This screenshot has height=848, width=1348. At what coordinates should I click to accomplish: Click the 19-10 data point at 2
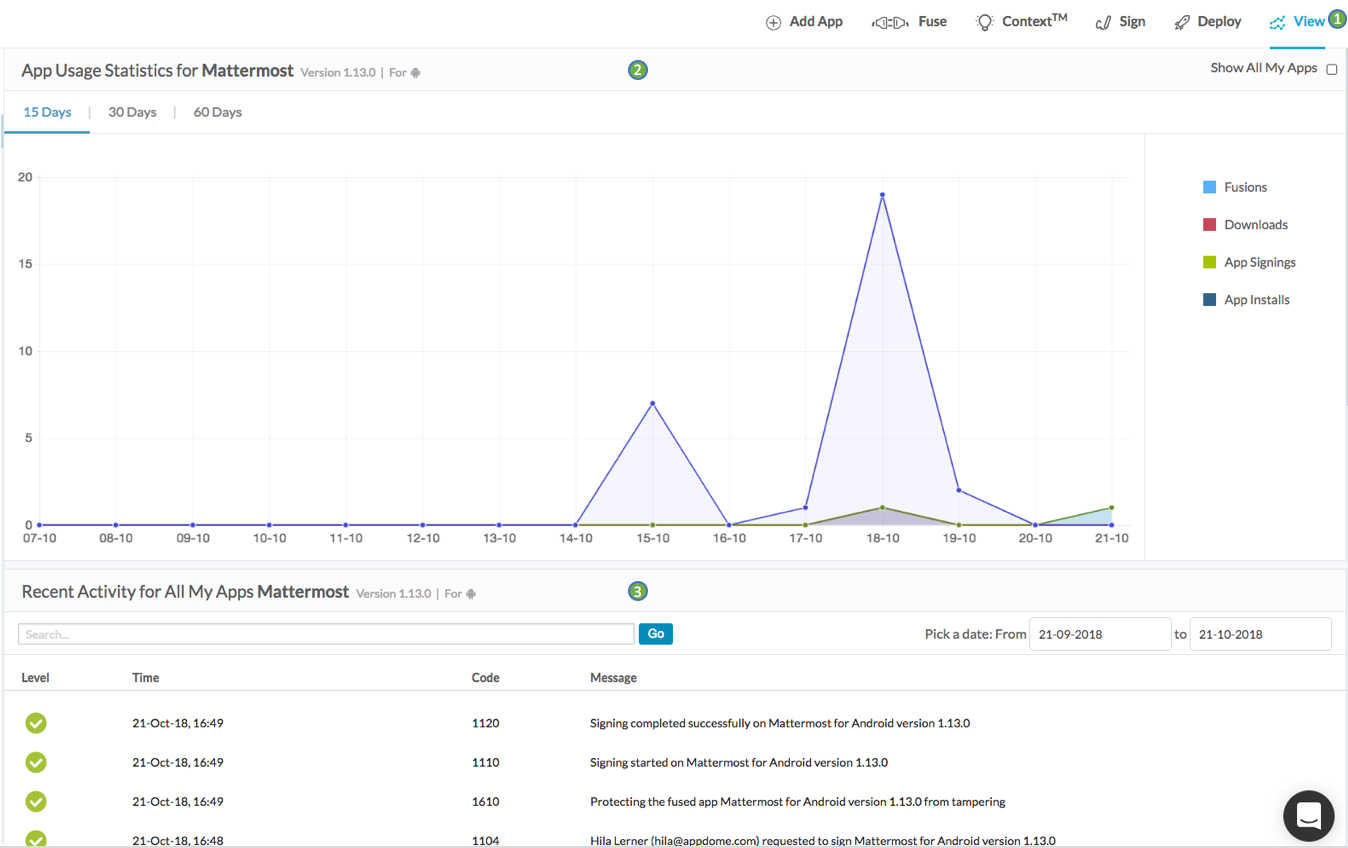click(959, 490)
